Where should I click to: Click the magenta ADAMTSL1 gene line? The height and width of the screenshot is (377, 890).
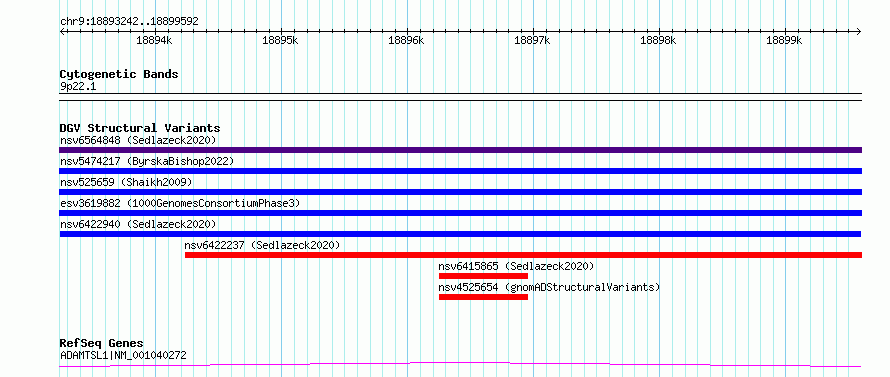click(460, 364)
